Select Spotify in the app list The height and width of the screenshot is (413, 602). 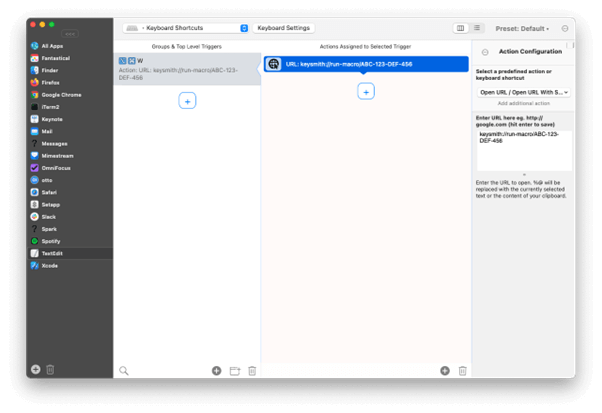[51, 241]
